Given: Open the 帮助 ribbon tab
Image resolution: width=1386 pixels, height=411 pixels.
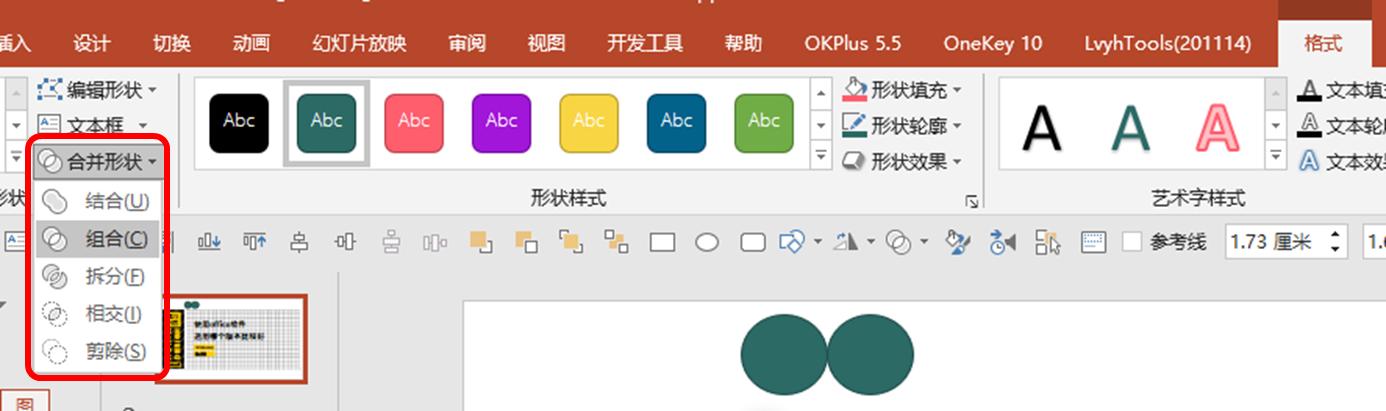Looking at the screenshot, I should (743, 43).
